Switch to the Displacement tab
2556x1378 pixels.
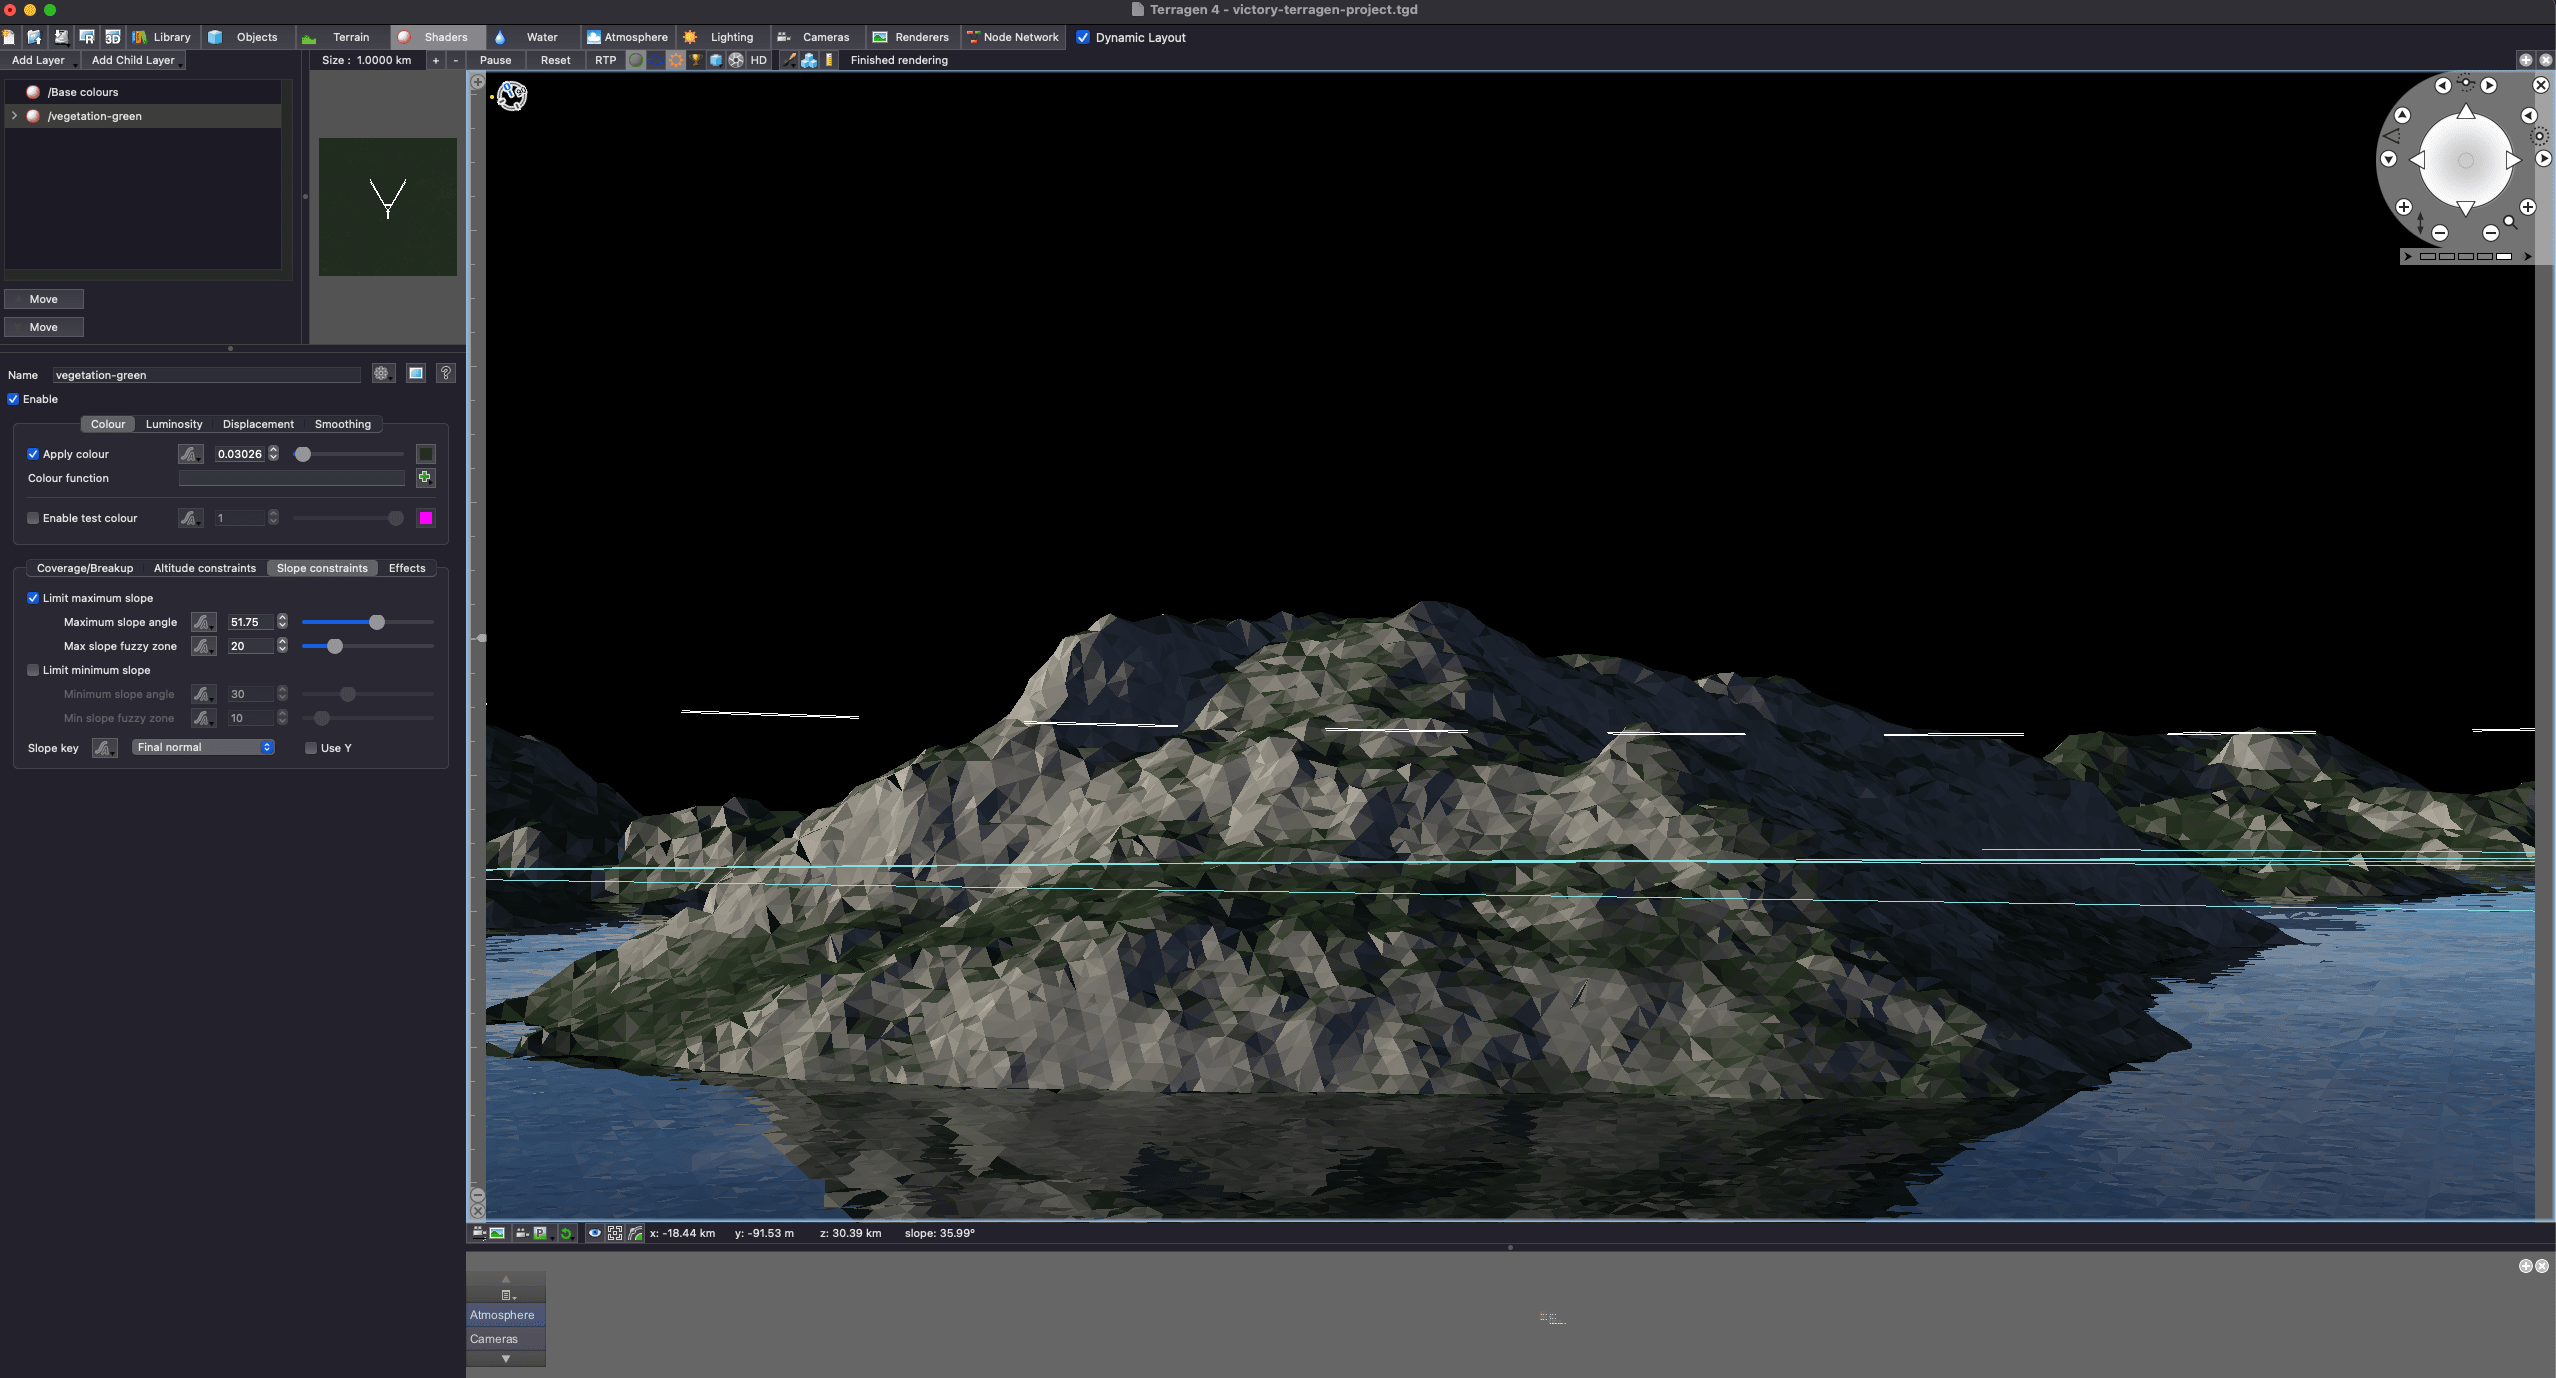coord(258,424)
